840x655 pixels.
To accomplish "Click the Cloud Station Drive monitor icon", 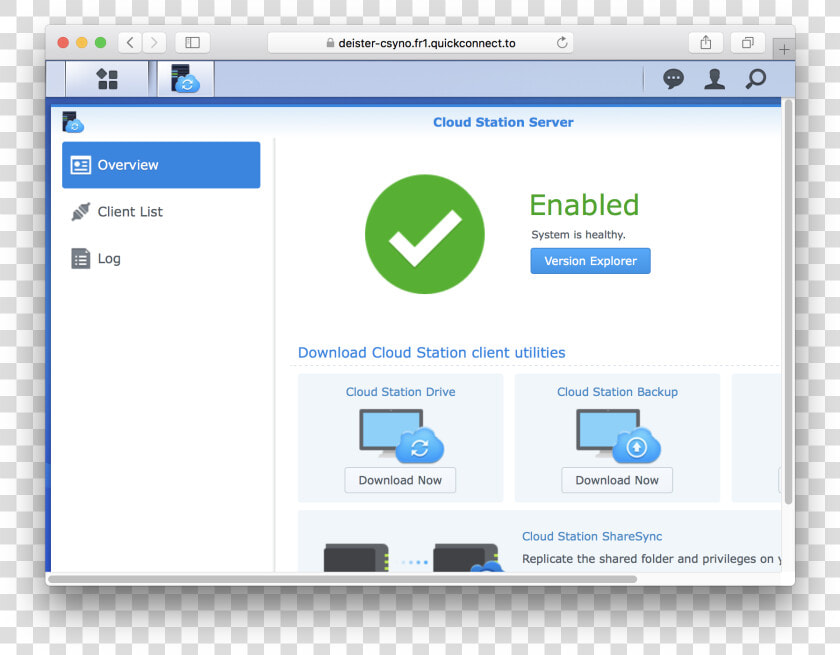I will tap(401, 435).
